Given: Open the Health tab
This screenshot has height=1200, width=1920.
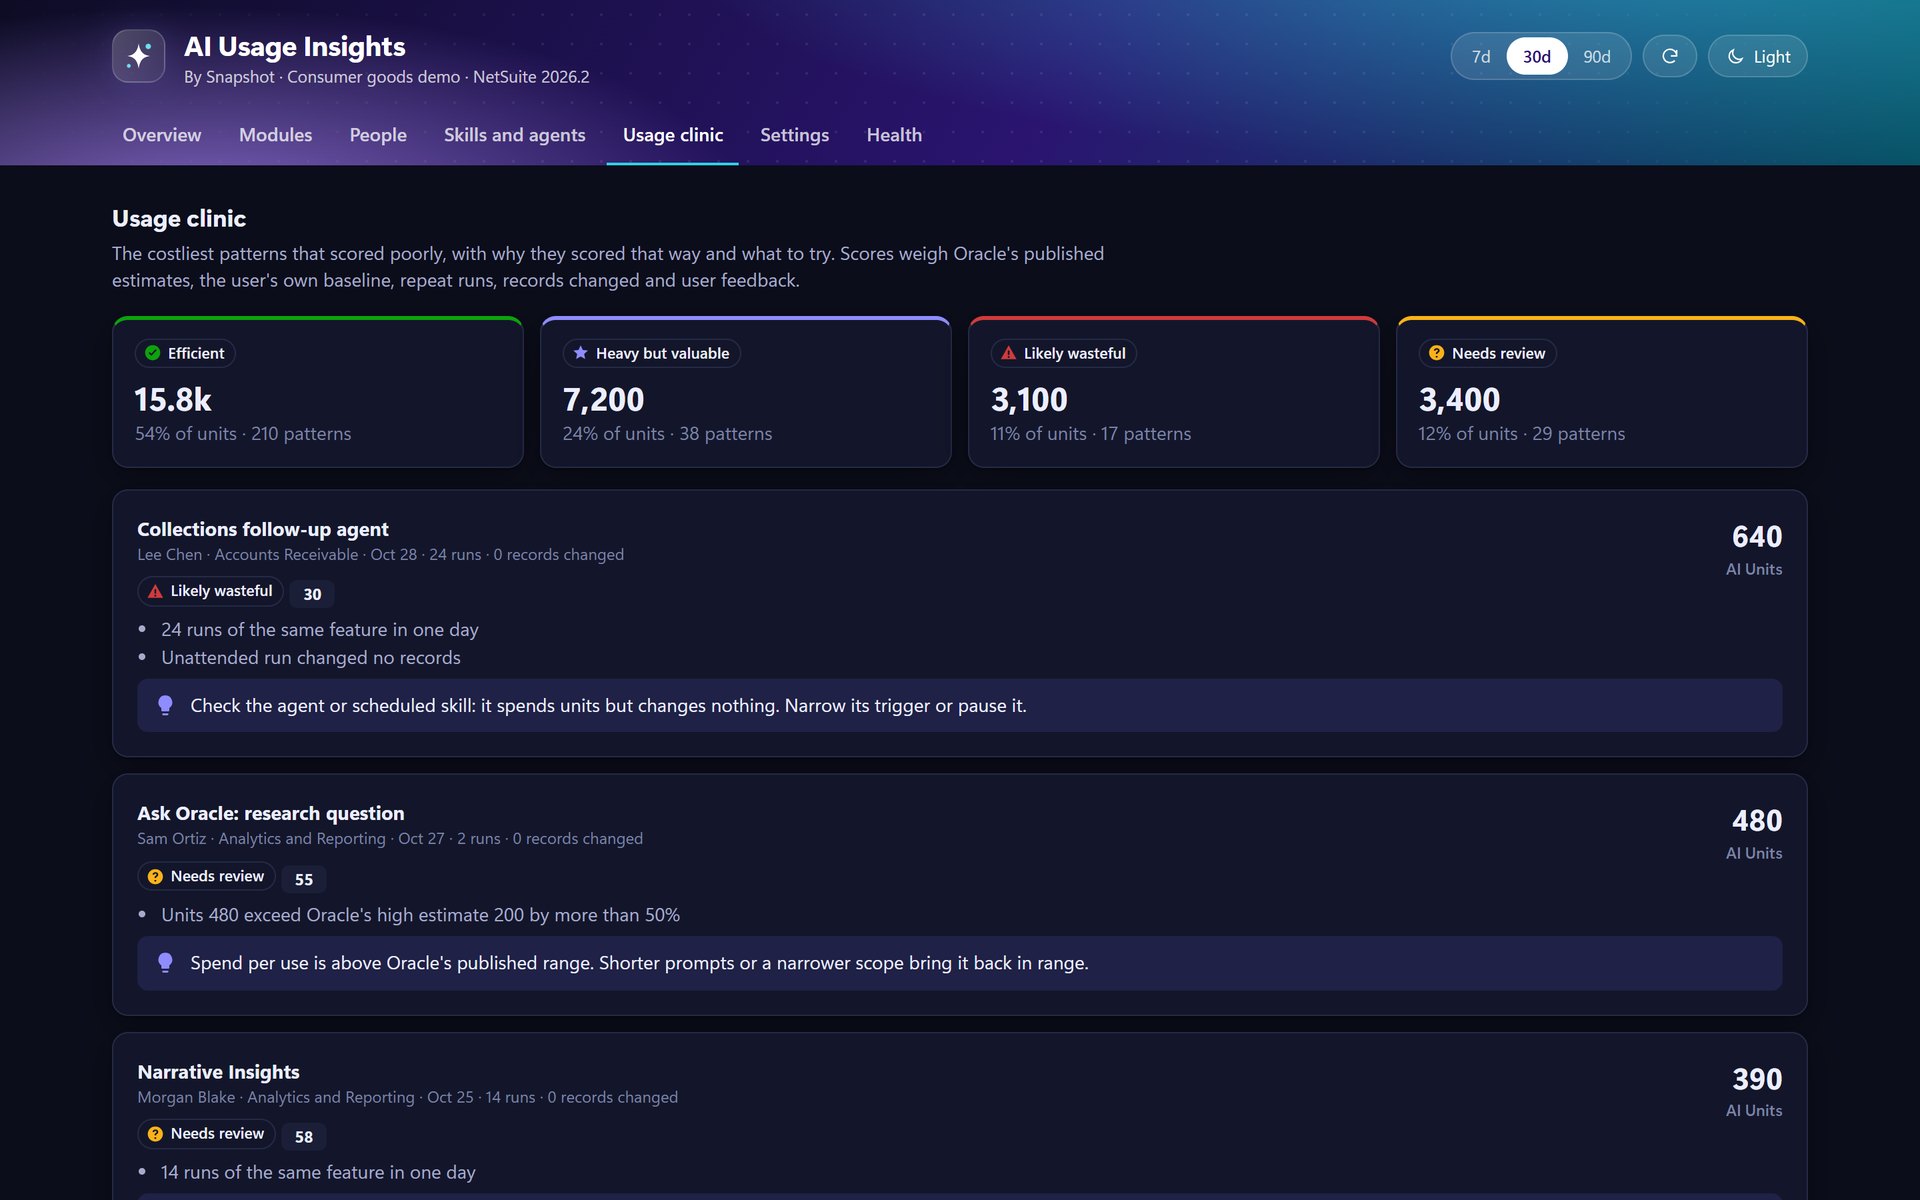Looking at the screenshot, I should (x=894, y=135).
